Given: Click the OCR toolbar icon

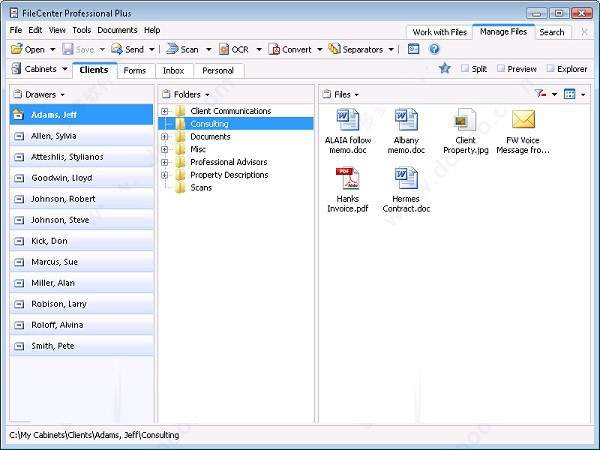Looking at the screenshot, I should [223, 49].
